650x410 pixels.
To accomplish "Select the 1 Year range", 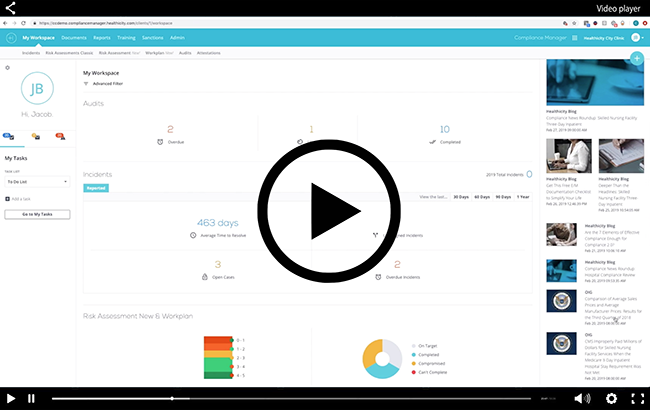I will 523,197.
